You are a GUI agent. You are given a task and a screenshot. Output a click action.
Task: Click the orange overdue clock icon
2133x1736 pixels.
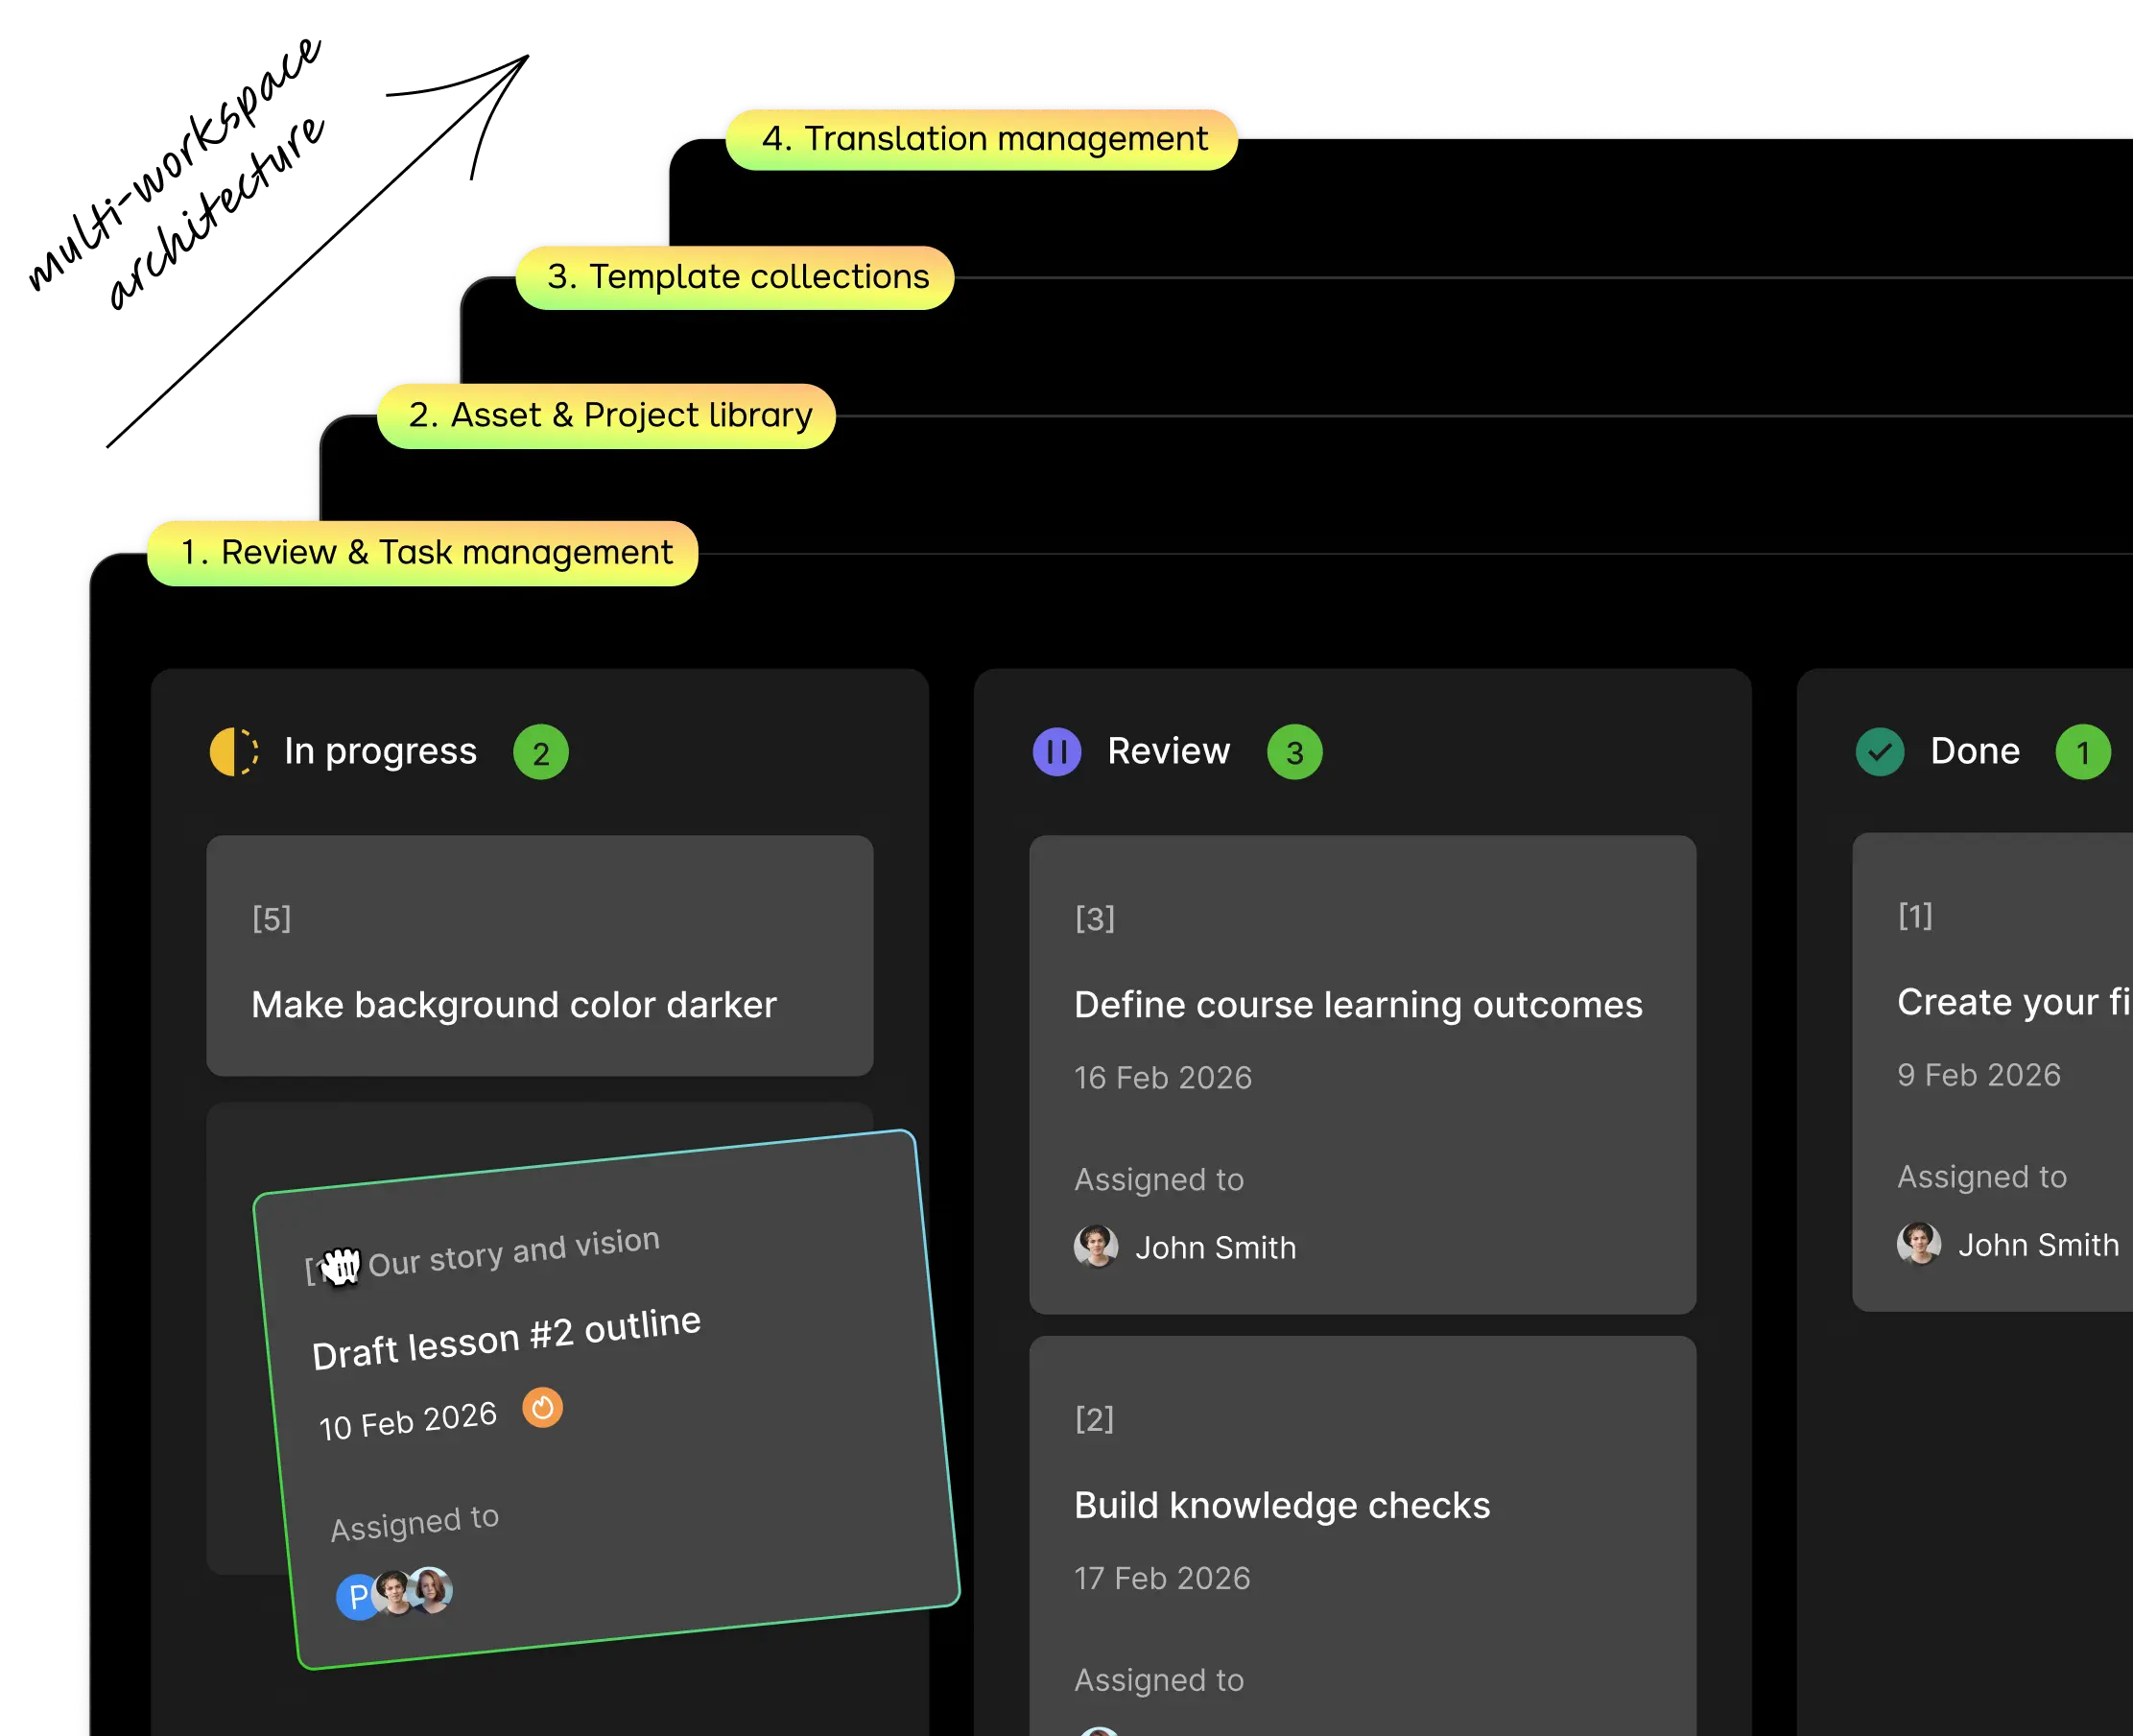click(542, 1408)
